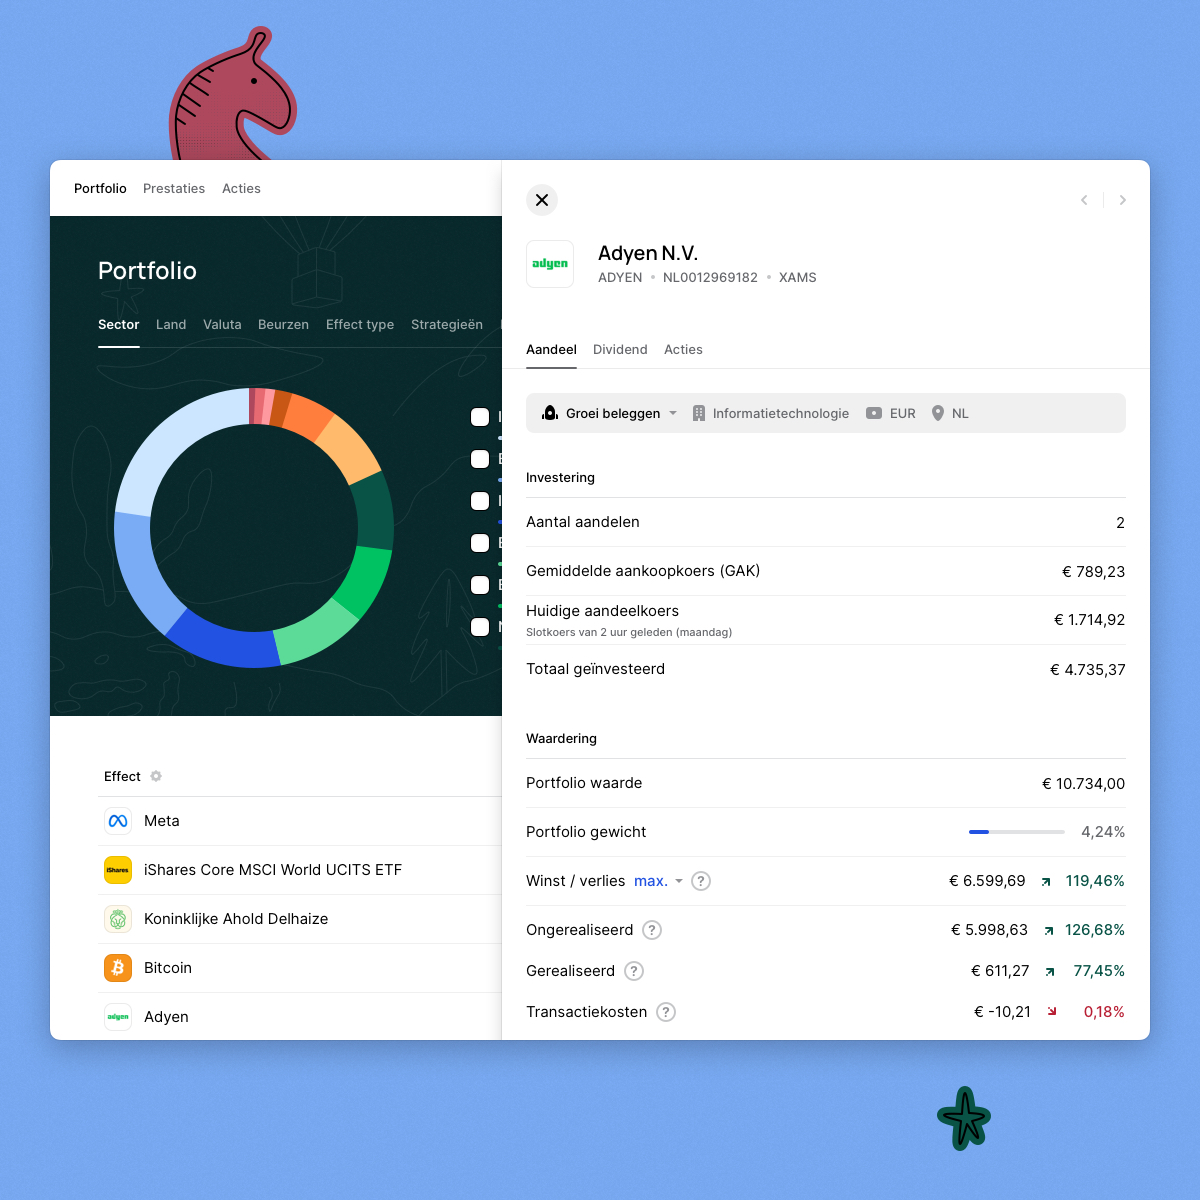The height and width of the screenshot is (1200, 1200).
Task: Select the Strategieën chart tab
Action: (x=447, y=324)
